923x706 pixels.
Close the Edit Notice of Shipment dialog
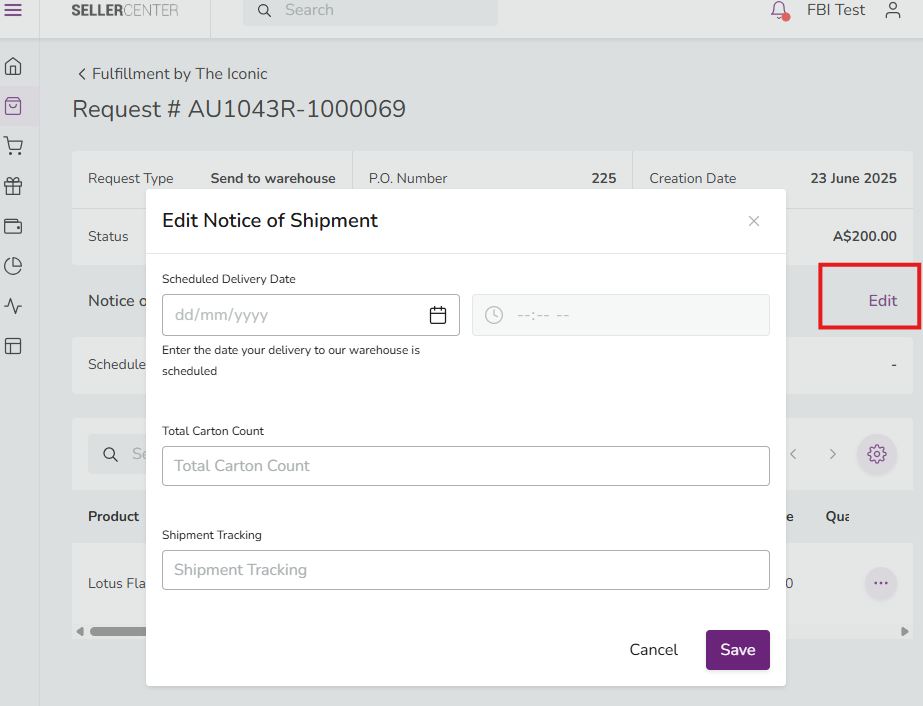pos(754,221)
